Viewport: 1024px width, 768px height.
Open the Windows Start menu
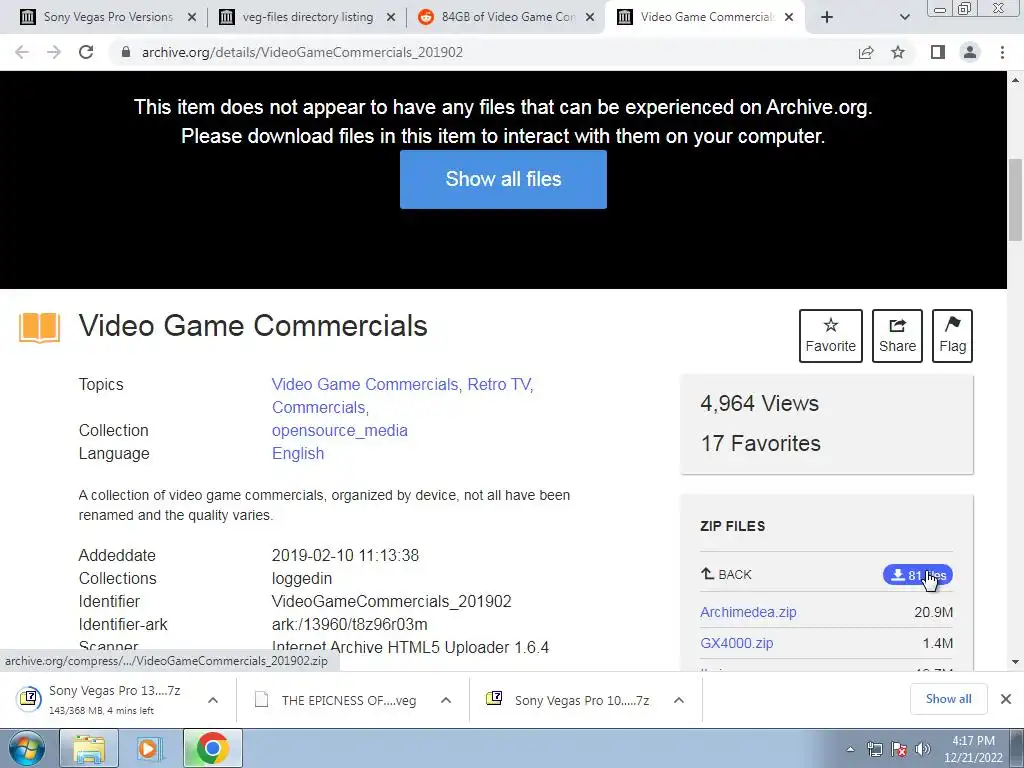coord(26,748)
